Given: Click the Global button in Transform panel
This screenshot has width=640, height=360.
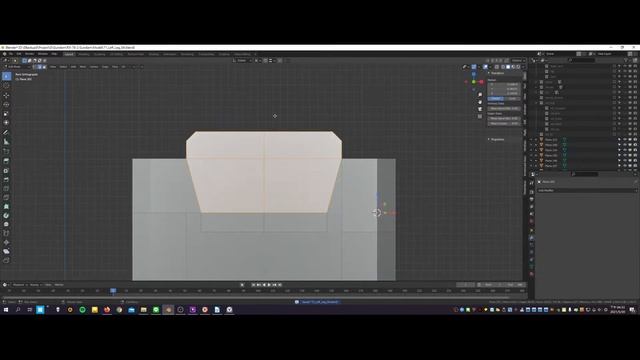Looking at the screenshot, I should [x=496, y=99].
